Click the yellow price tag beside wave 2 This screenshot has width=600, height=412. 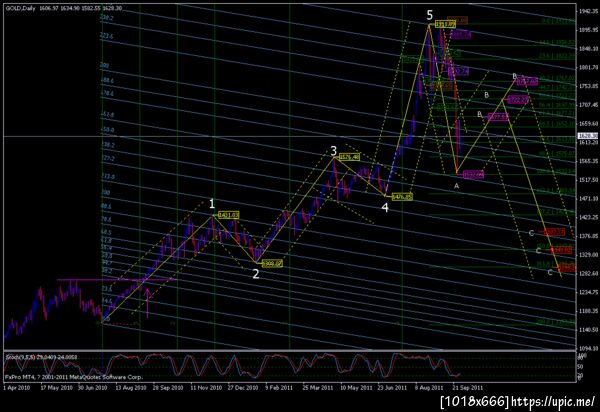tap(272, 263)
